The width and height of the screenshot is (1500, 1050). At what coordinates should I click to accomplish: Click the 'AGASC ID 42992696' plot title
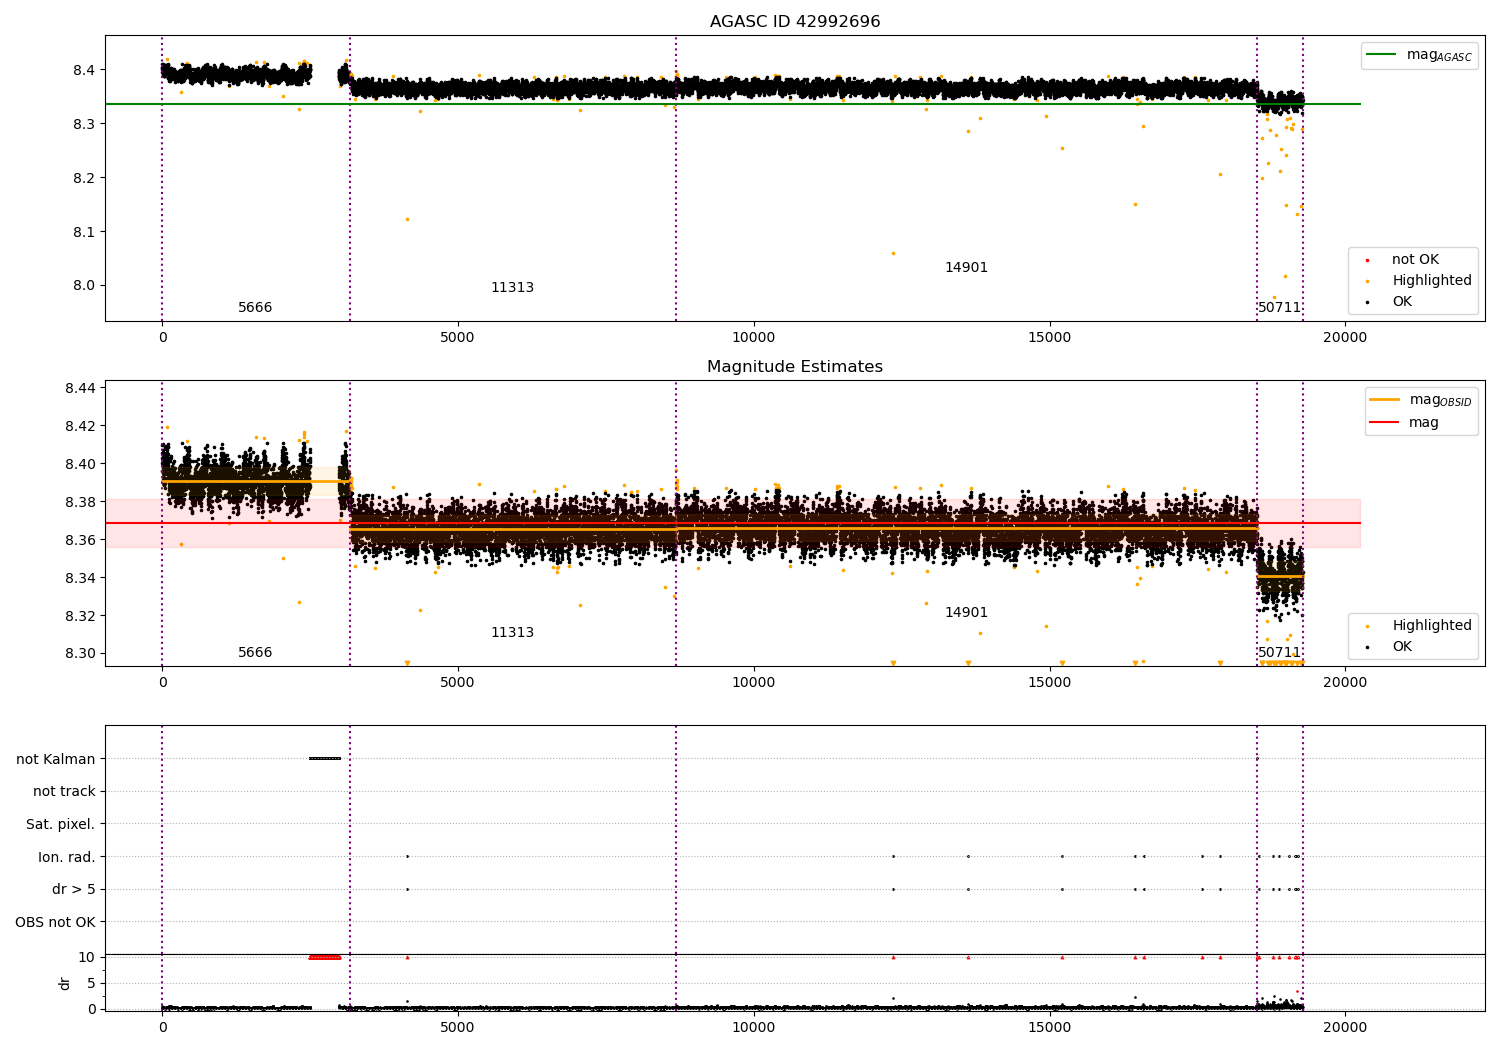(795, 22)
